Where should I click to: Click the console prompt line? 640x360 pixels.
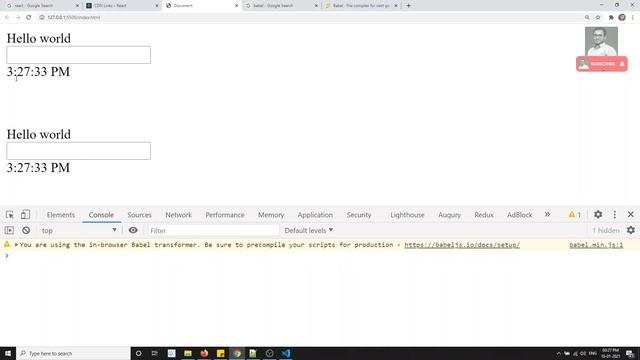point(320,256)
